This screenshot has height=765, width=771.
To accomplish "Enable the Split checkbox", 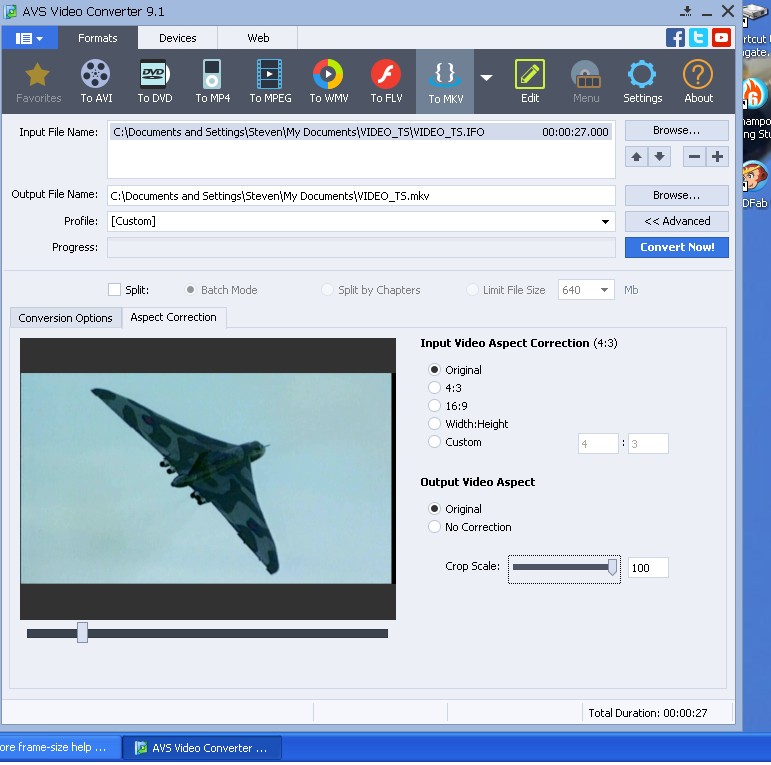I will [114, 290].
